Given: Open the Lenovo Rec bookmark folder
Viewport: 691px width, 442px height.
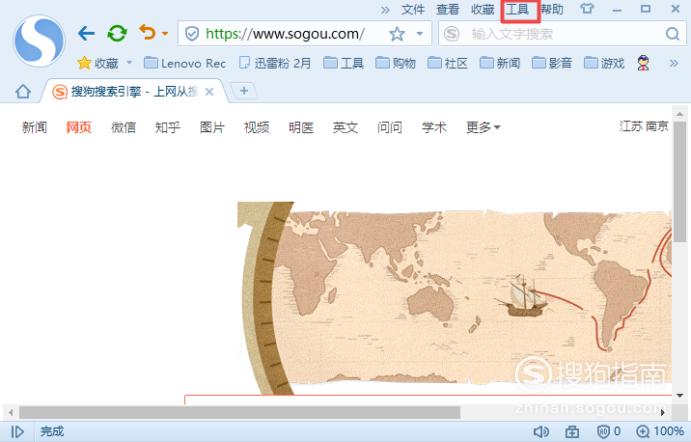Looking at the screenshot, I should coord(185,63).
